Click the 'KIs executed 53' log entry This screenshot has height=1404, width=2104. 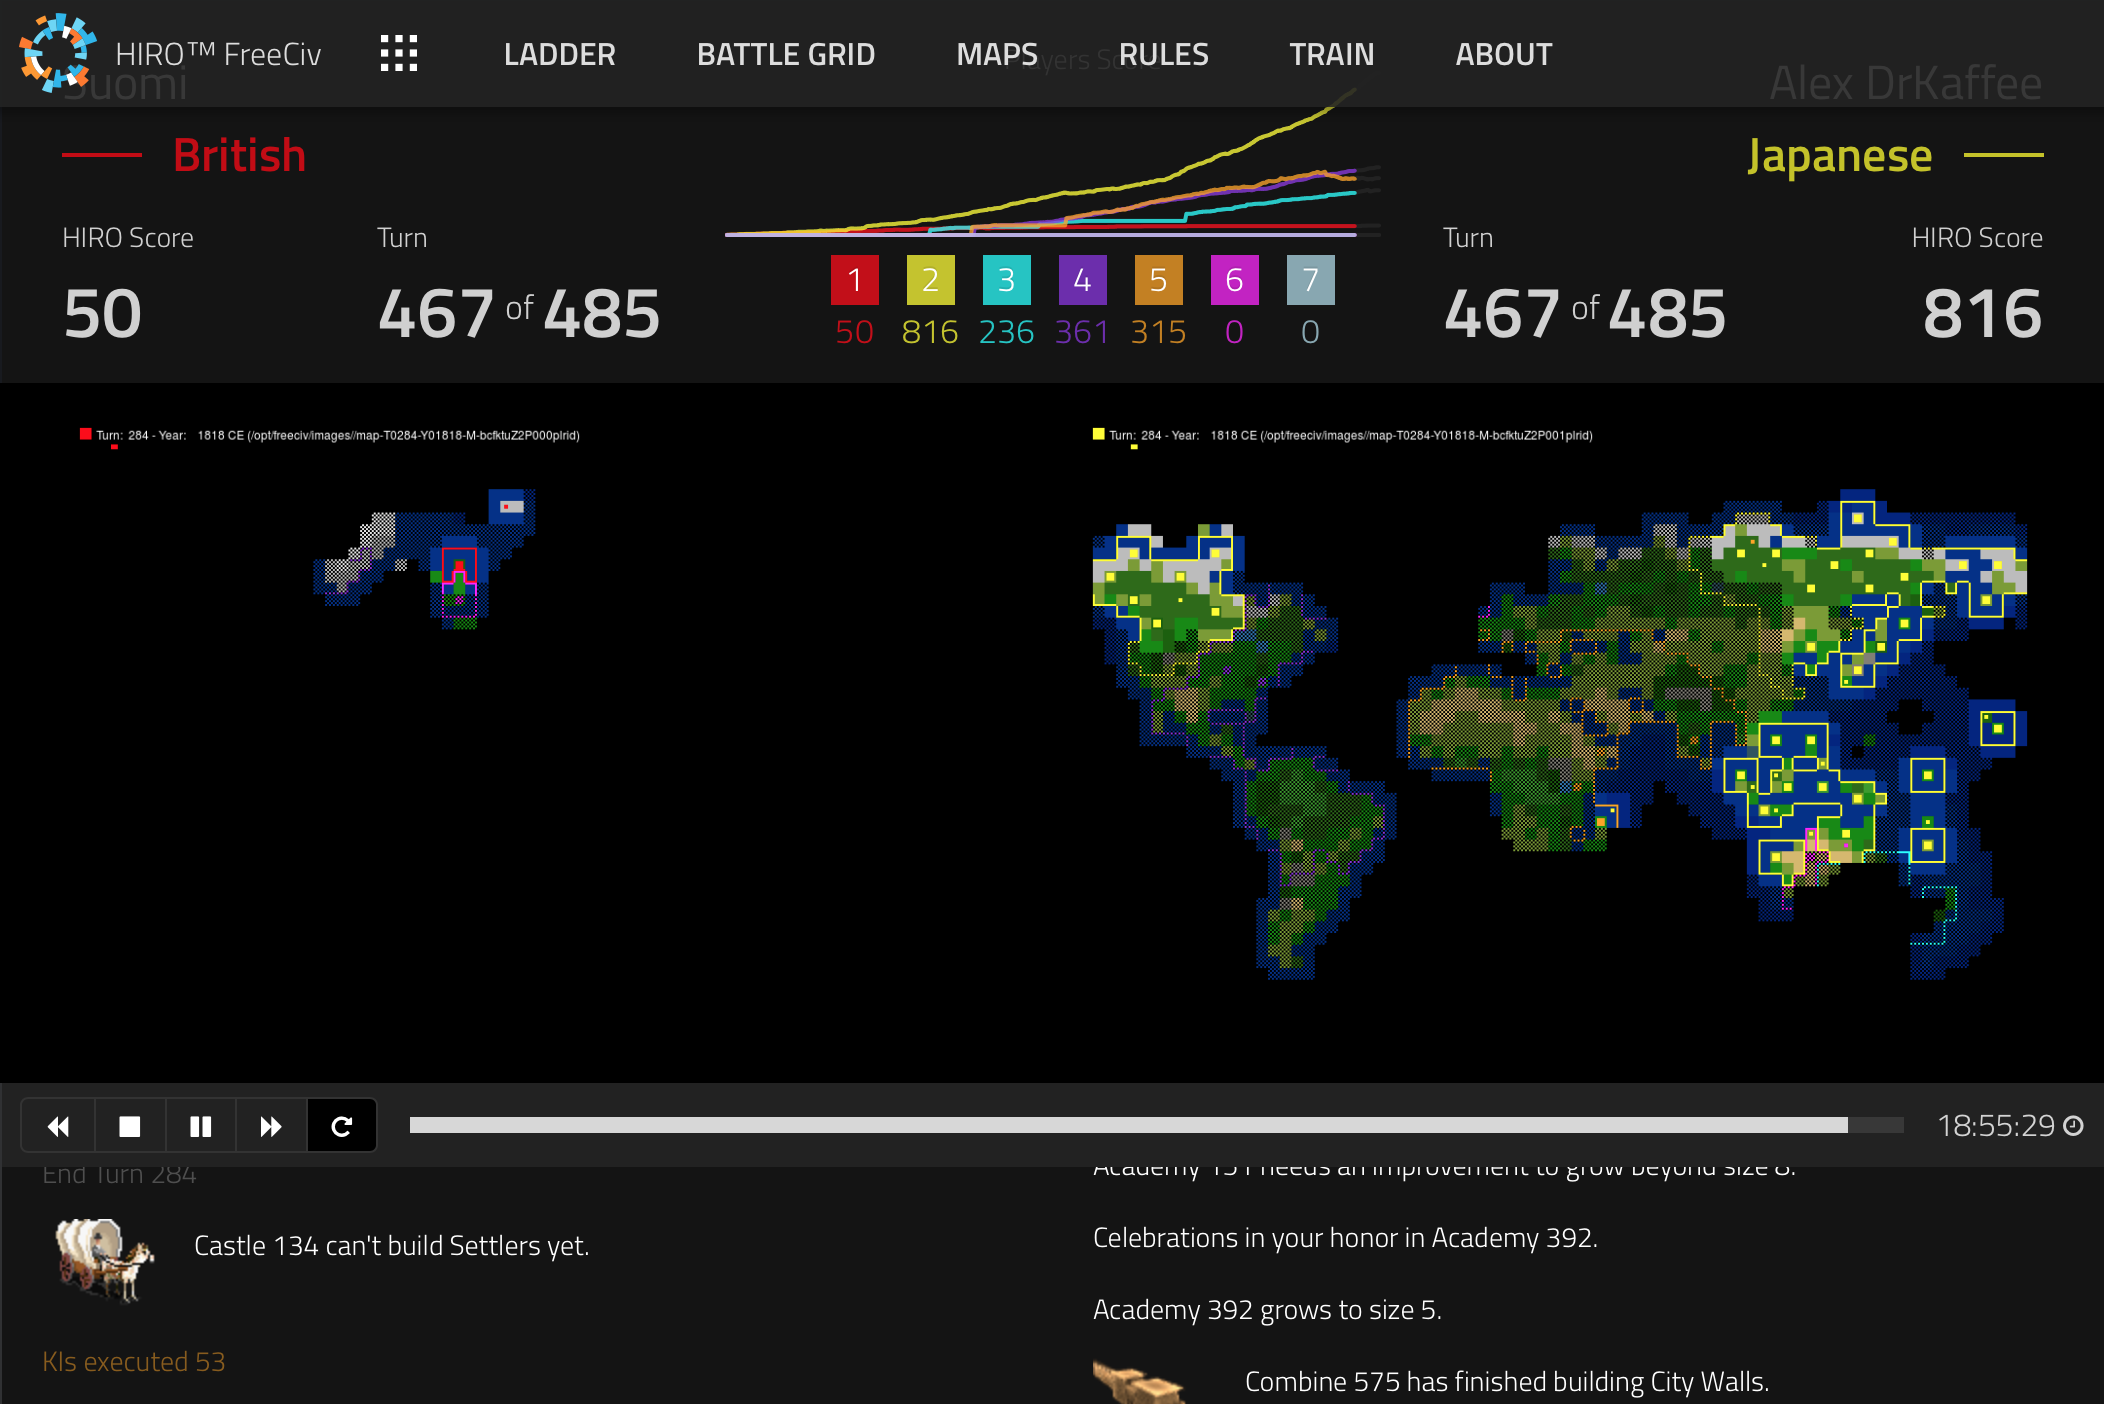(134, 1362)
